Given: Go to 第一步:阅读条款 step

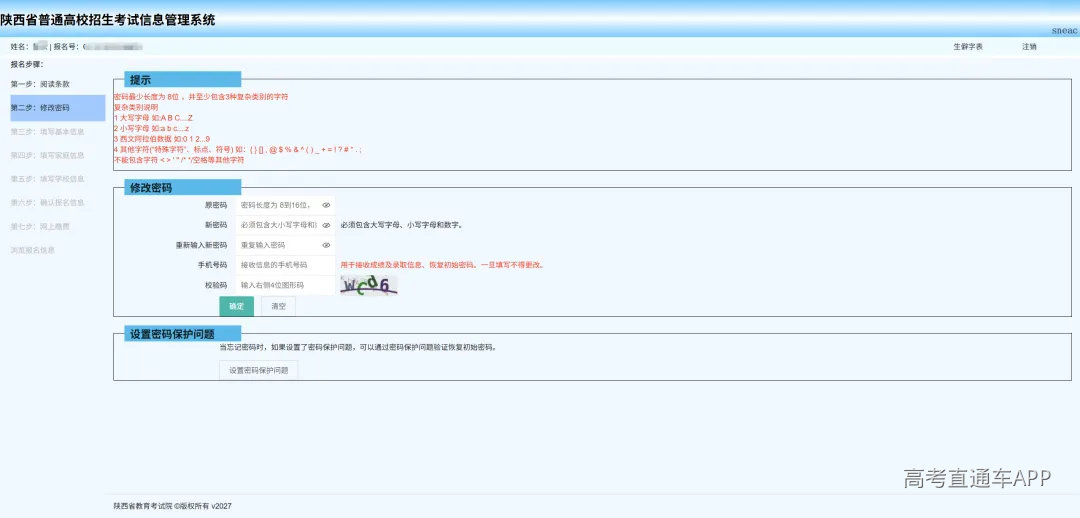Looking at the screenshot, I should tap(40, 84).
